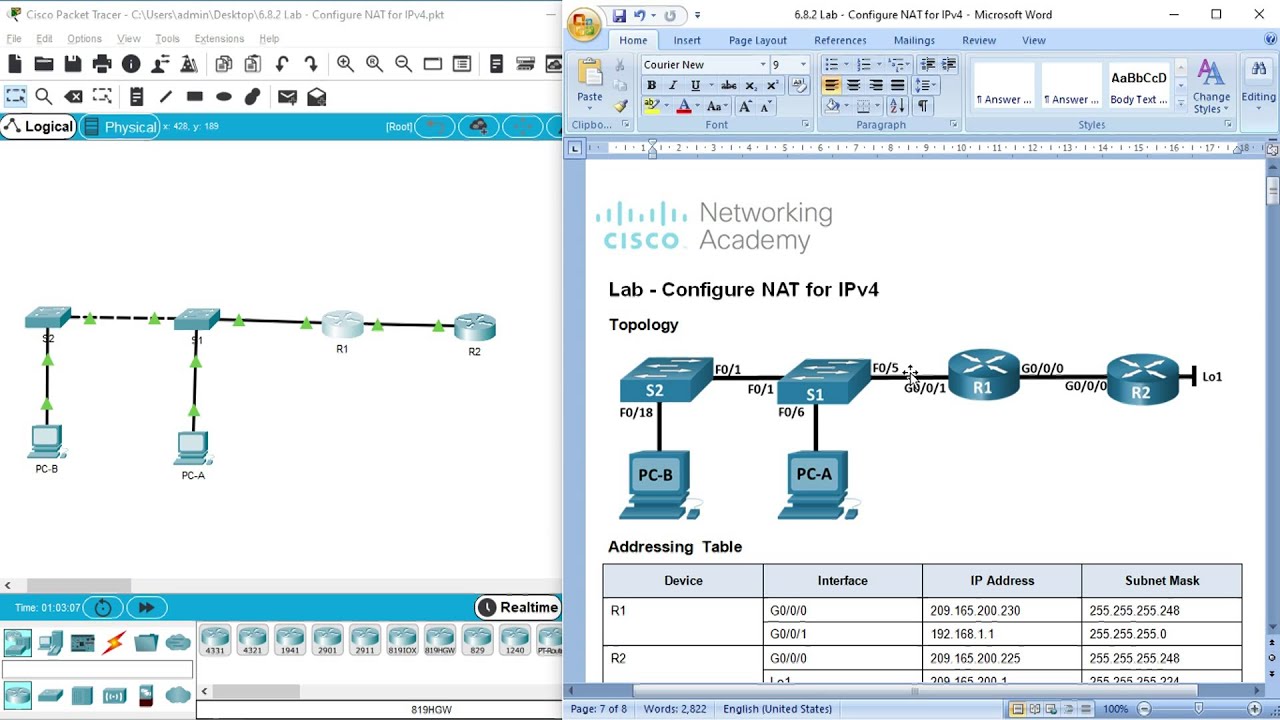This screenshot has width=1280, height=720.
Task: Zoom in on Packet Tracer workspace
Action: (x=345, y=64)
